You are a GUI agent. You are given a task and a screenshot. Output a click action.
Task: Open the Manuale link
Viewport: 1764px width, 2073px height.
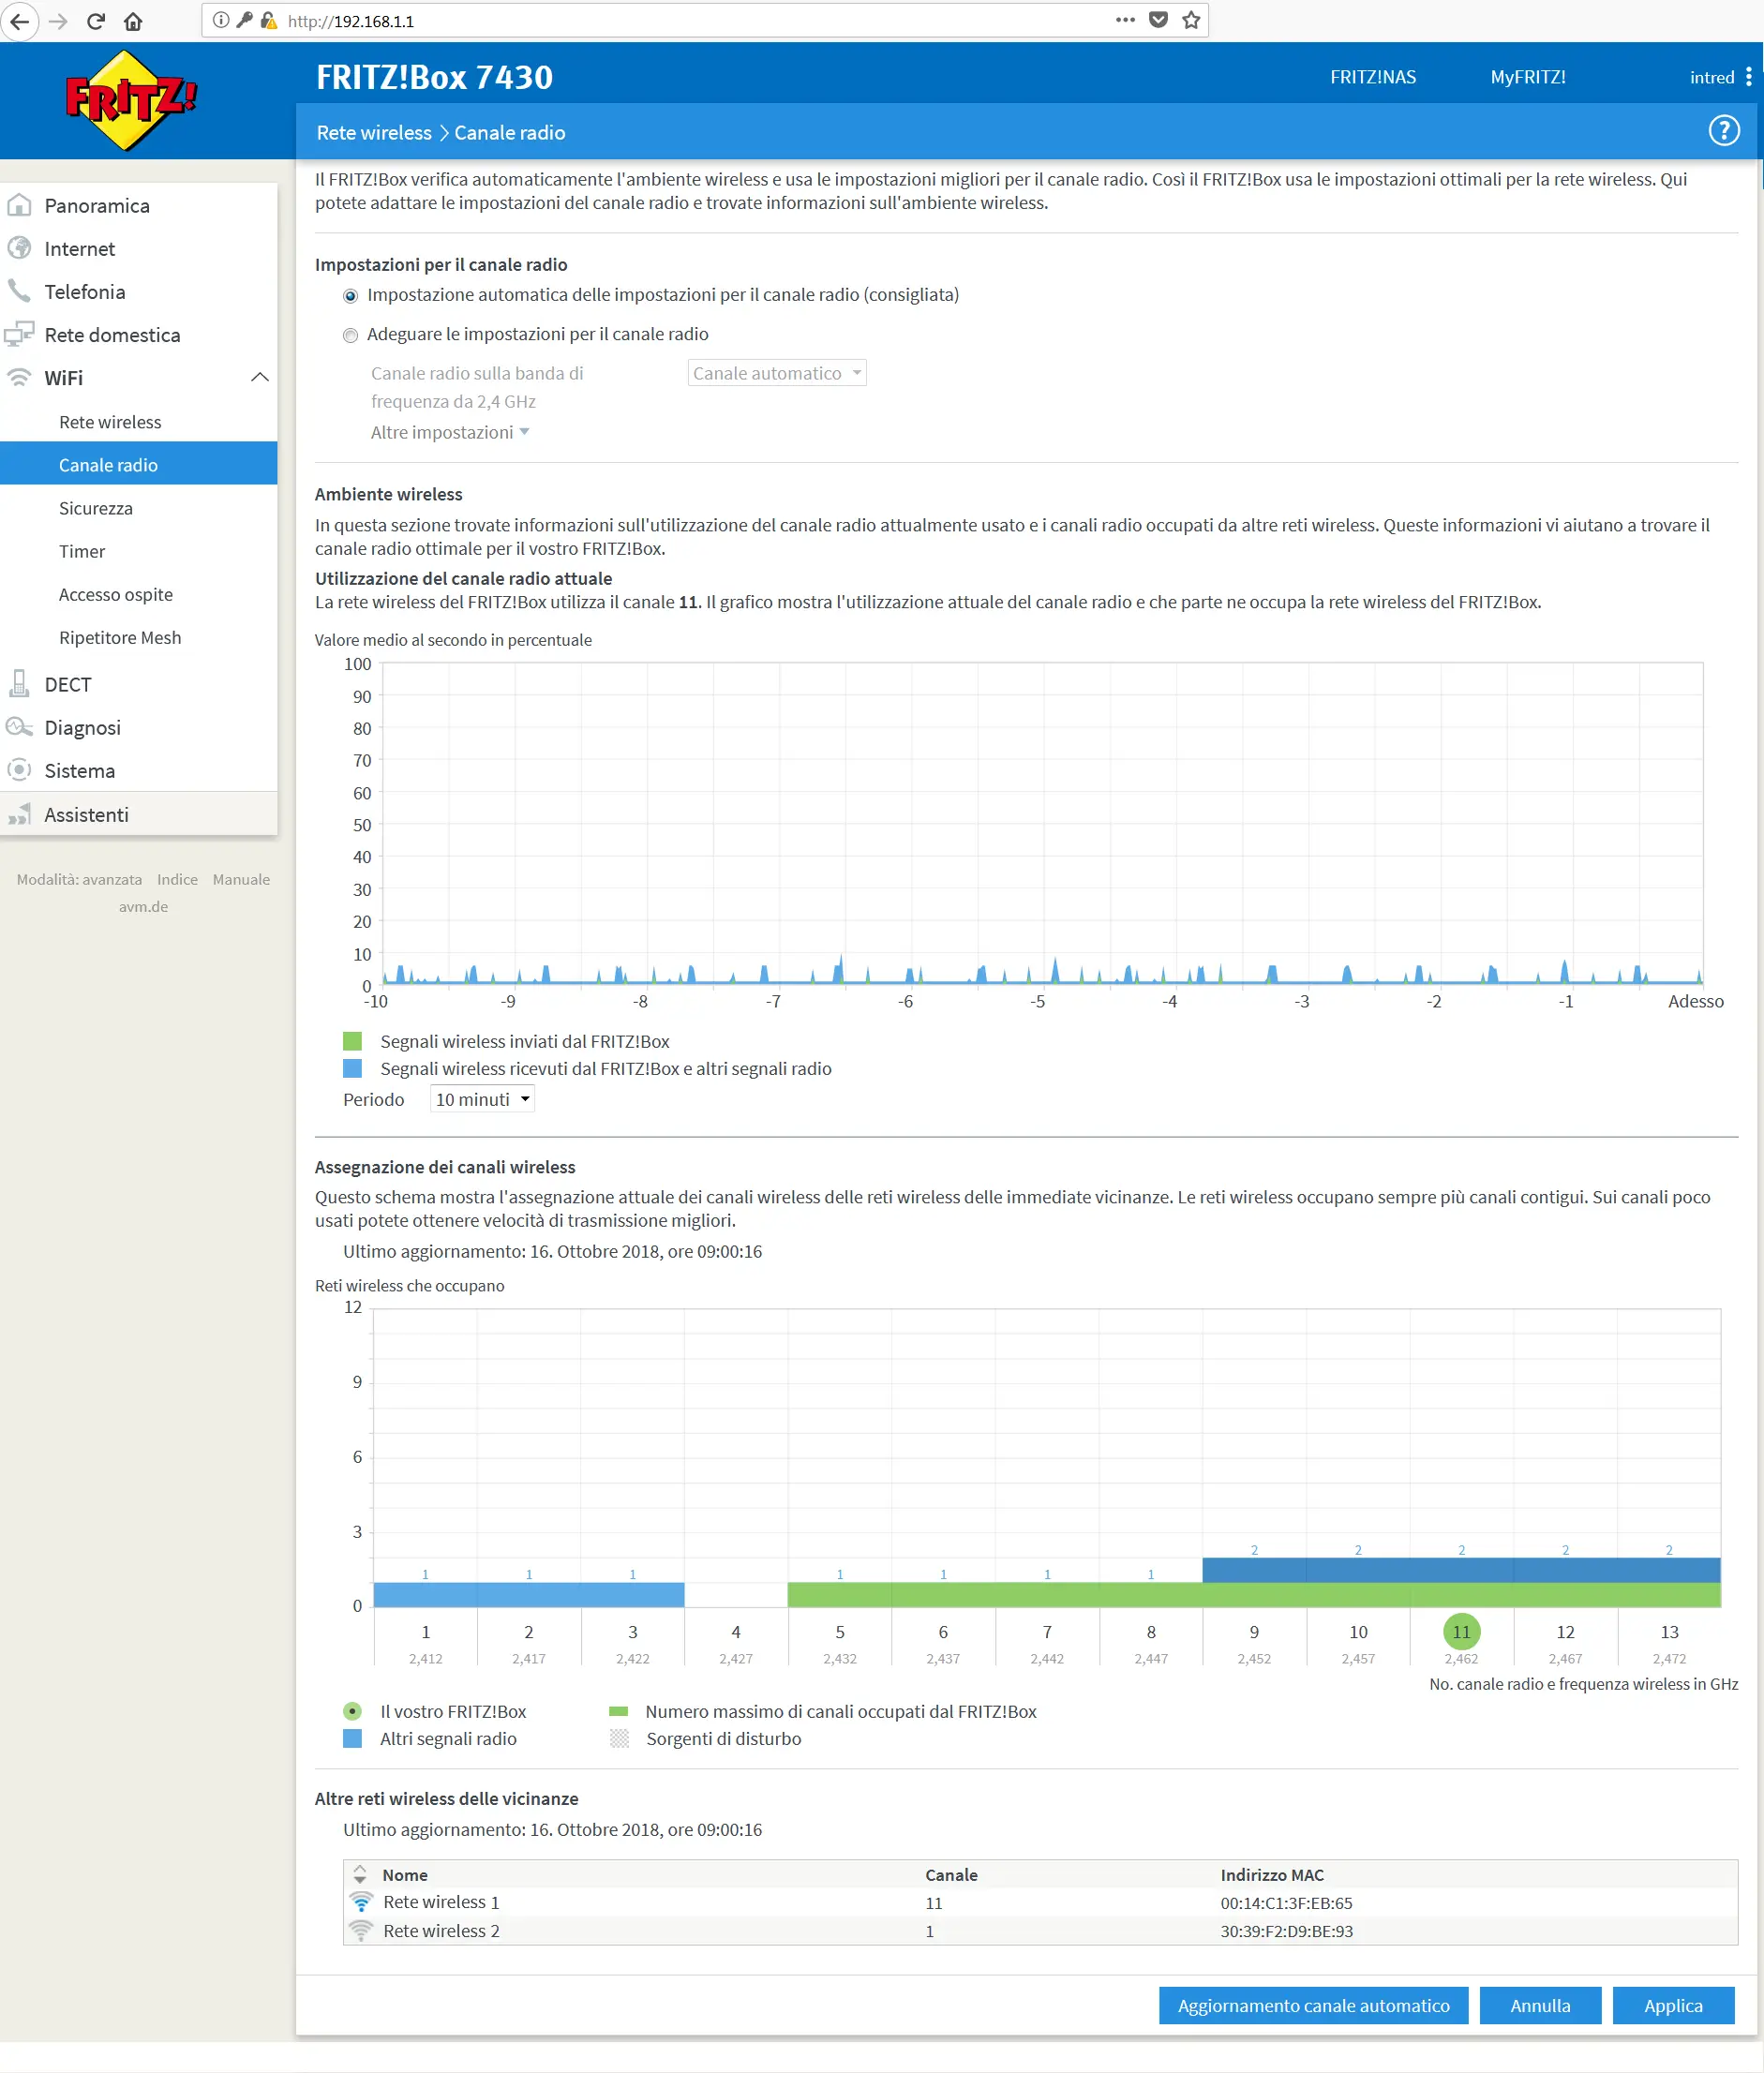tap(241, 879)
